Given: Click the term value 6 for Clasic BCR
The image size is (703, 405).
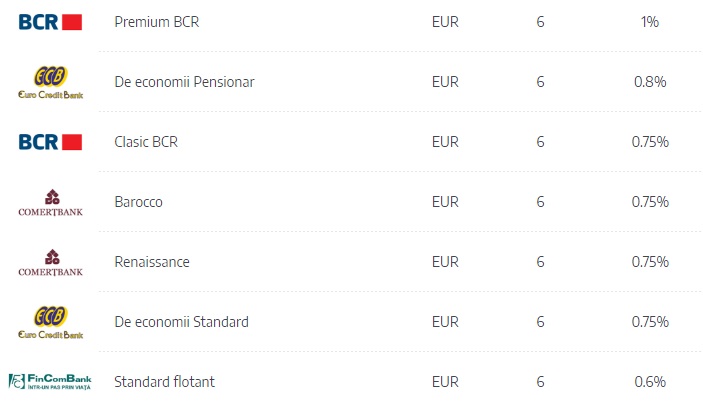Looking at the screenshot, I should [540, 142].
